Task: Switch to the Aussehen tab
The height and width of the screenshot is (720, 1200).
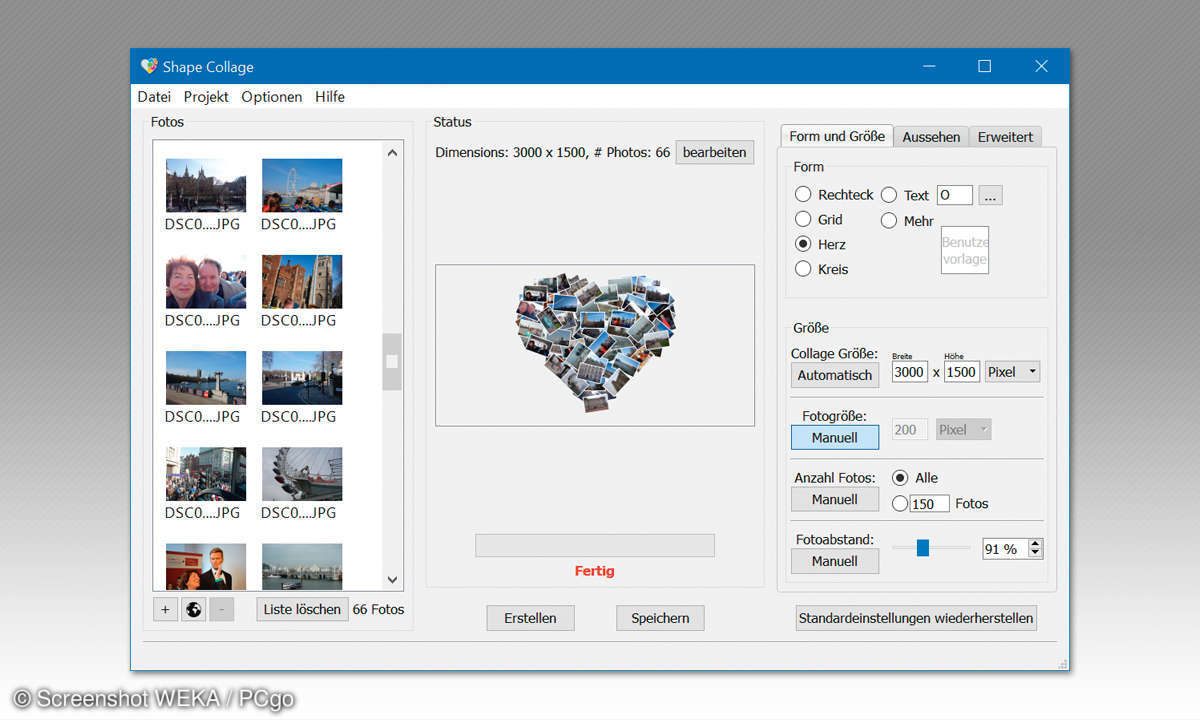Action: [x=931, y=137]
